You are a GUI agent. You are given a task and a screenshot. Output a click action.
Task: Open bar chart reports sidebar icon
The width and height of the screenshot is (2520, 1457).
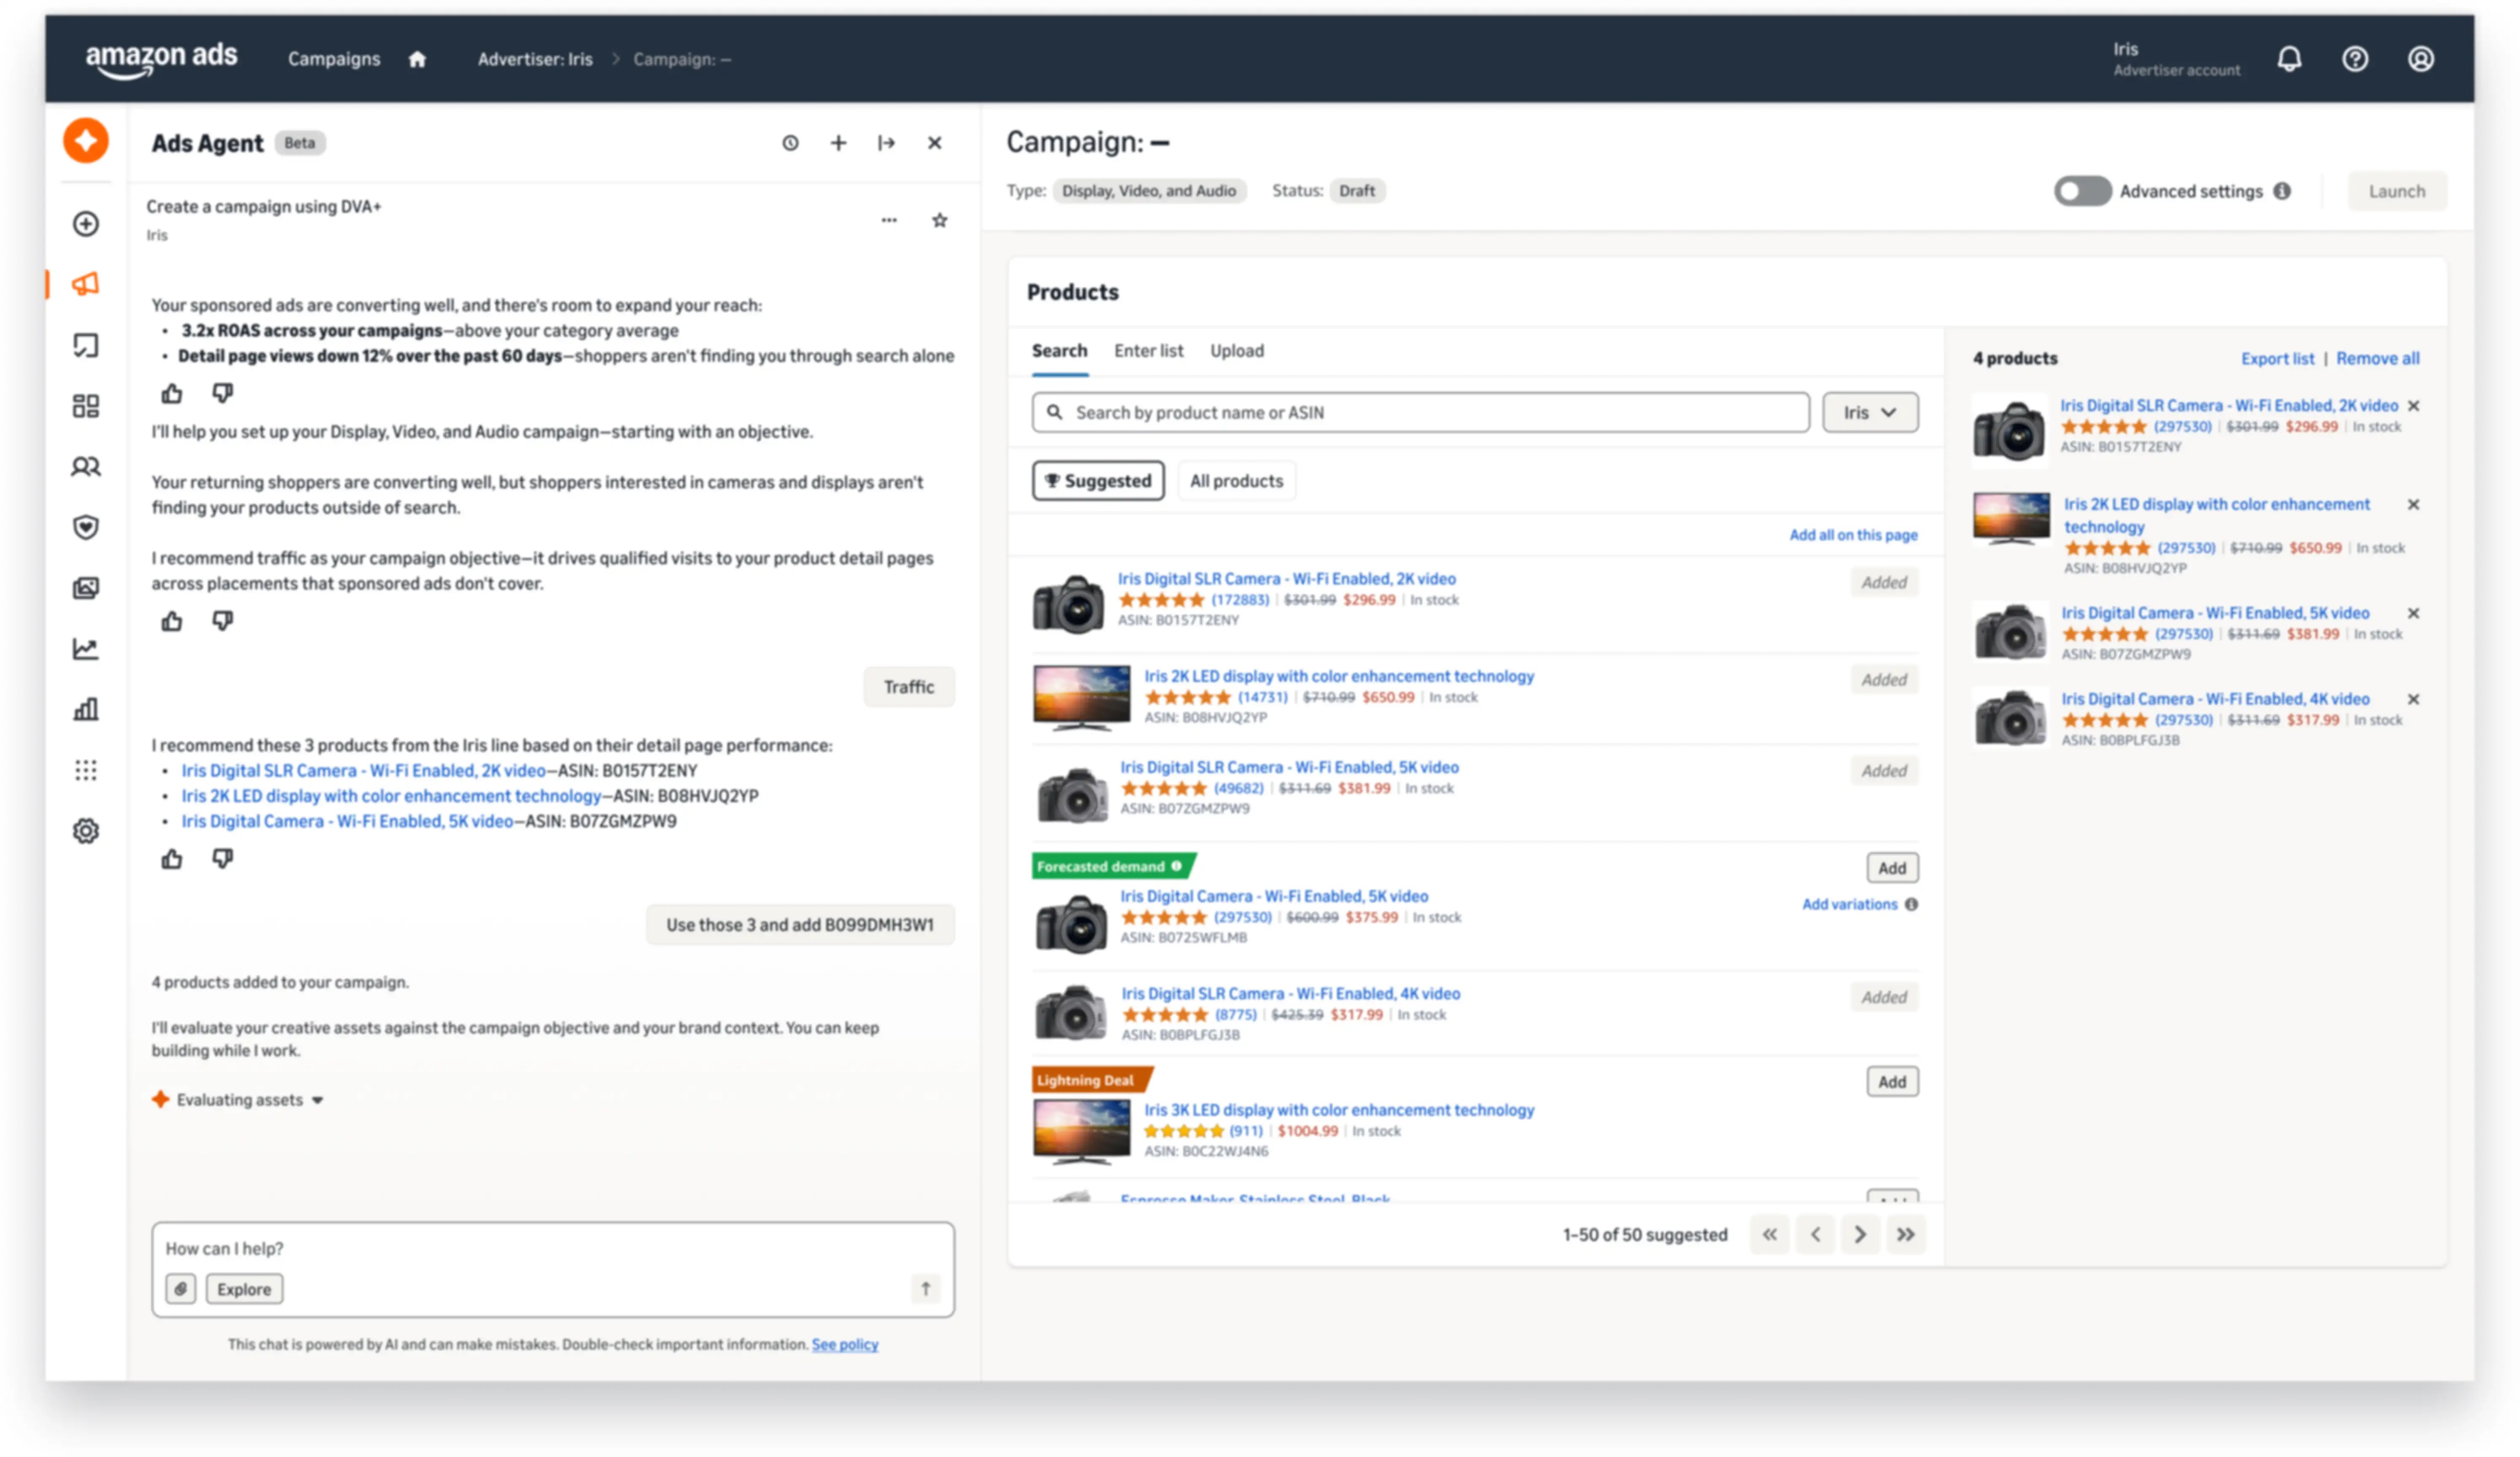pos(86,710)
